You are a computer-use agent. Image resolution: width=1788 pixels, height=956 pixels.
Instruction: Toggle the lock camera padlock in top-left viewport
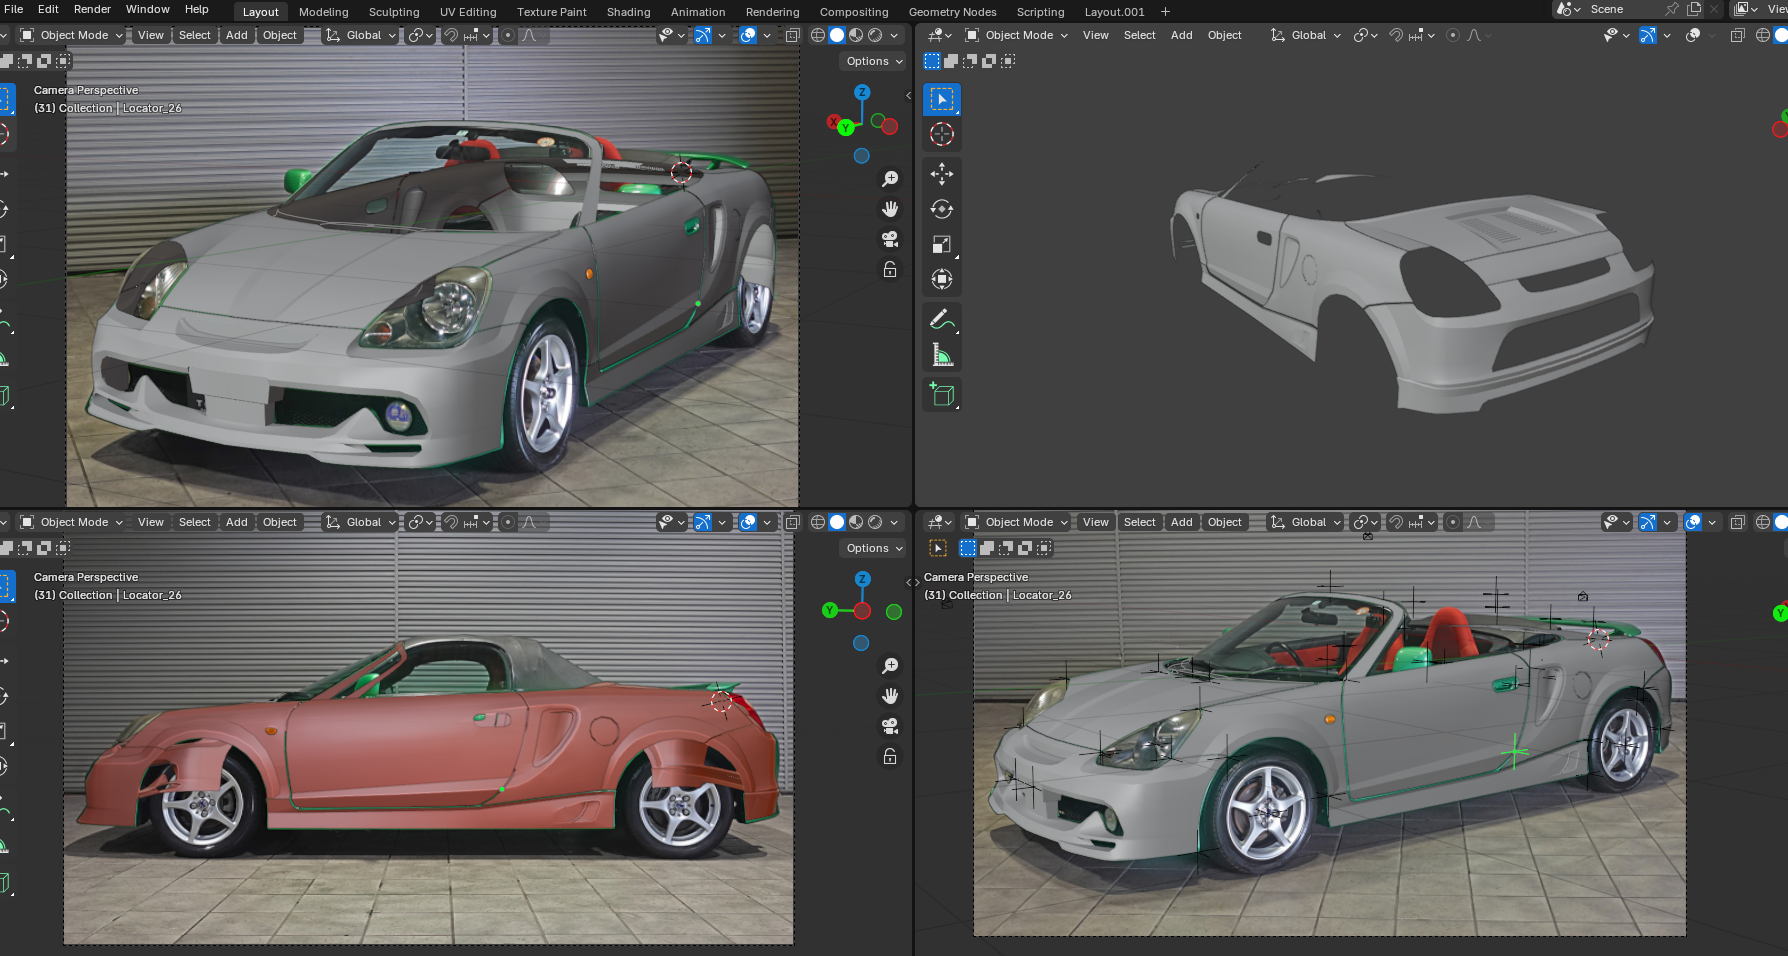[889, 270]
